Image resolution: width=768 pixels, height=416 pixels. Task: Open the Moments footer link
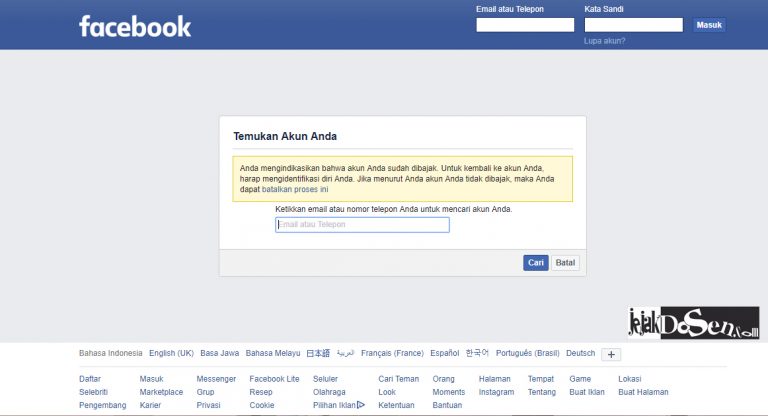pyautogui.click(x=449, y=392)
